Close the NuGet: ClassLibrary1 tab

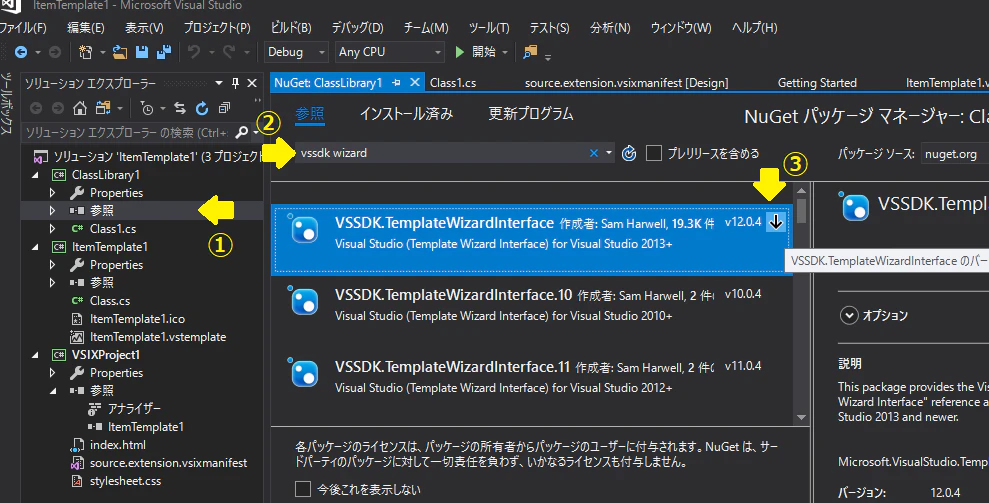[x=414, y=83]
